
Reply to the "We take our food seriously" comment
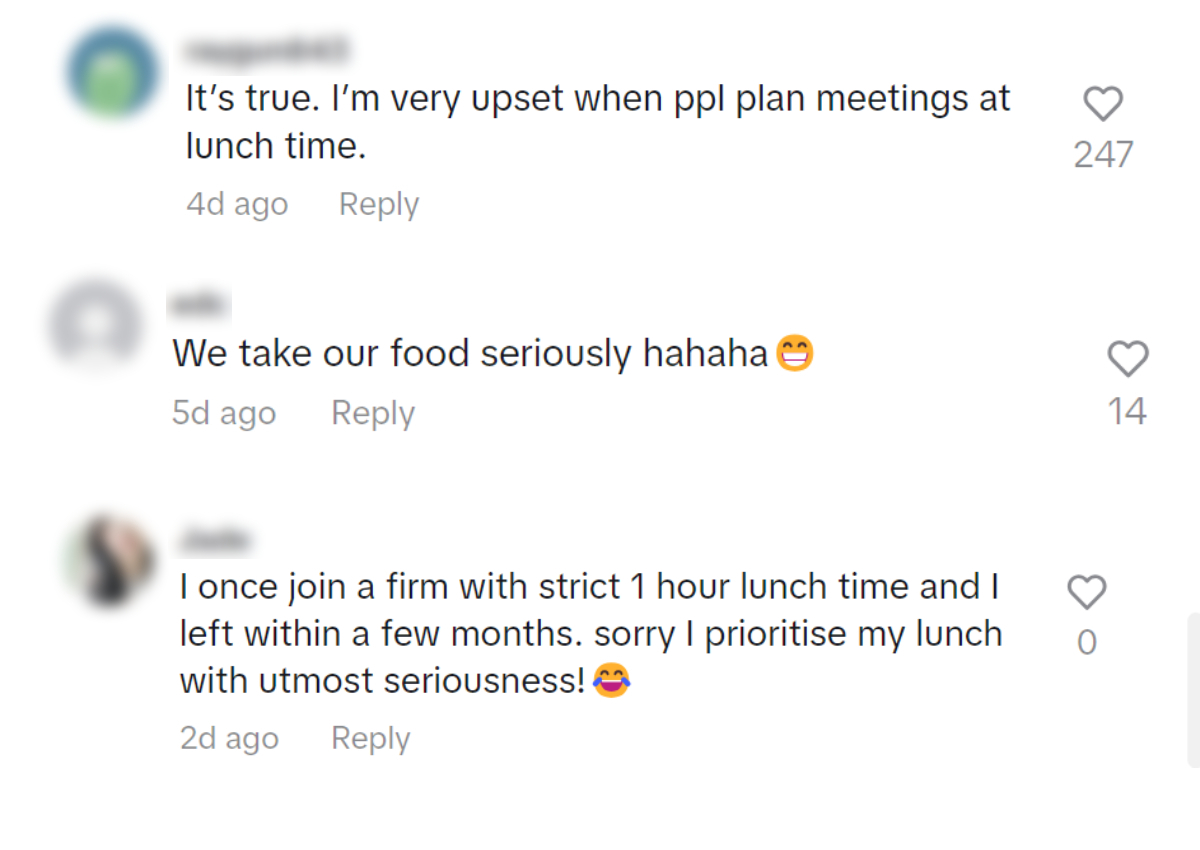pyautogui.click(x=372, y=413)
